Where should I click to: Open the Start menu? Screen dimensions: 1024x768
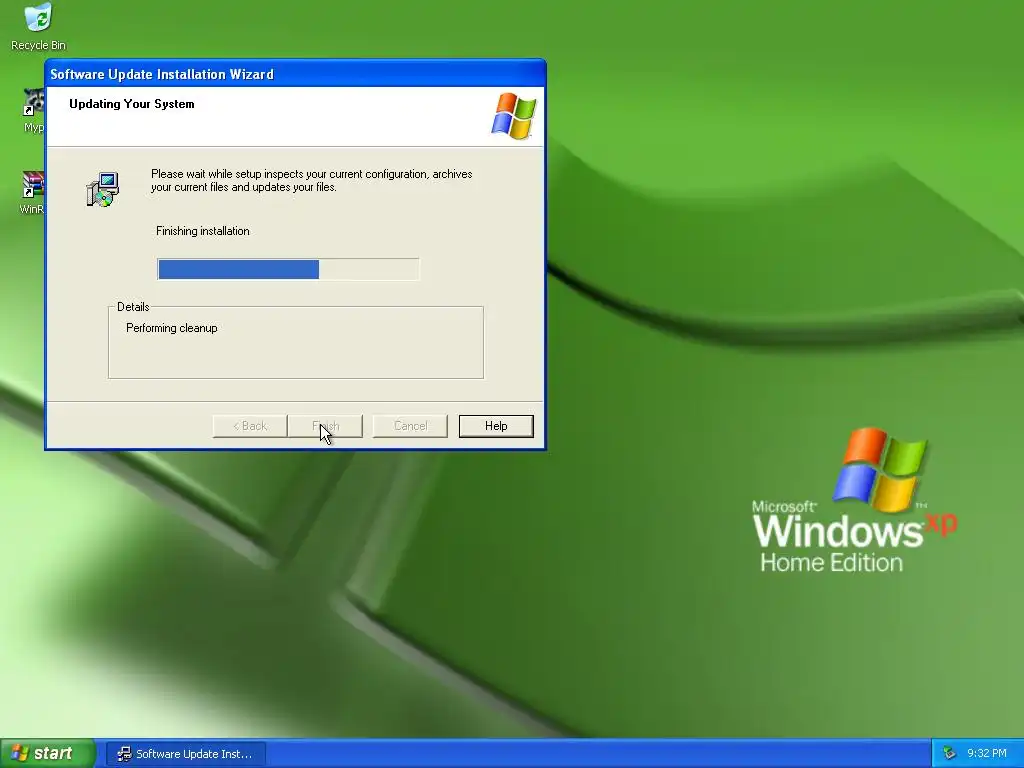[48, 753]
